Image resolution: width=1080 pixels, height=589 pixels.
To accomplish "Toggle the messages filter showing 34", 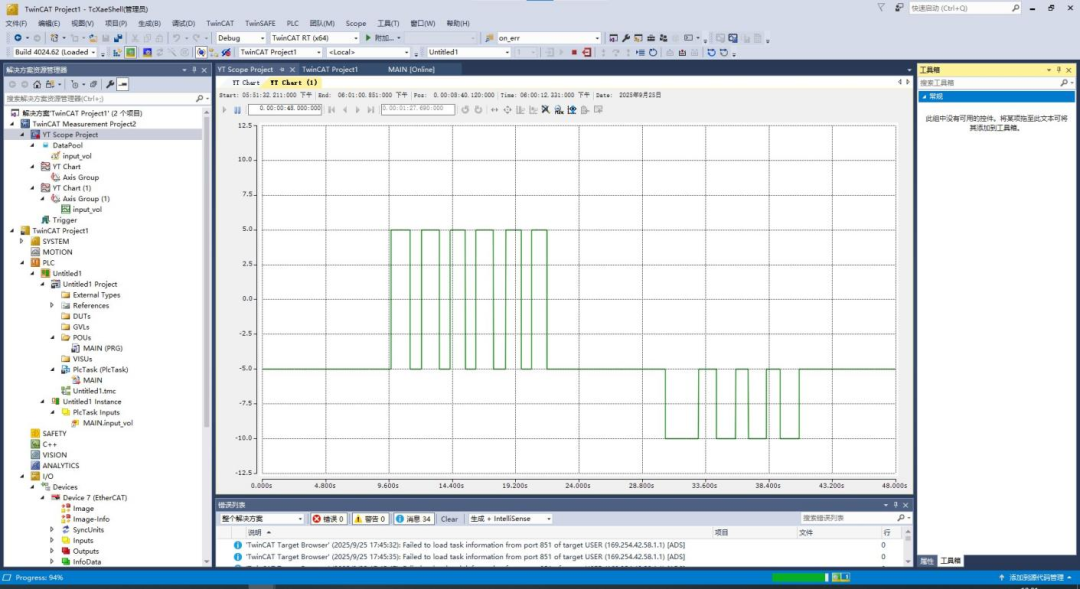I will 414,519.
